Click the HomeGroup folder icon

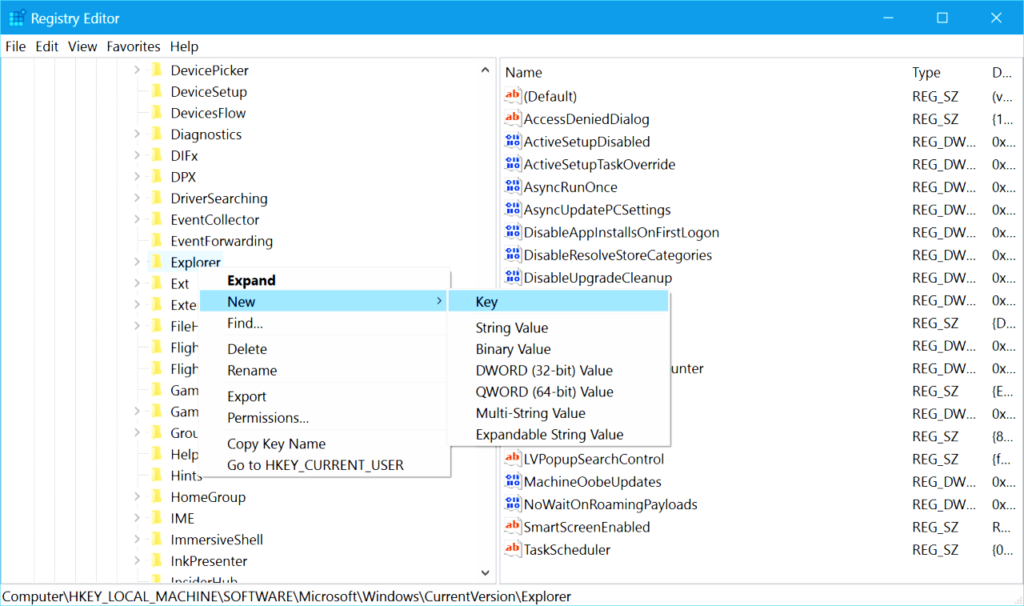coord(156,496)
